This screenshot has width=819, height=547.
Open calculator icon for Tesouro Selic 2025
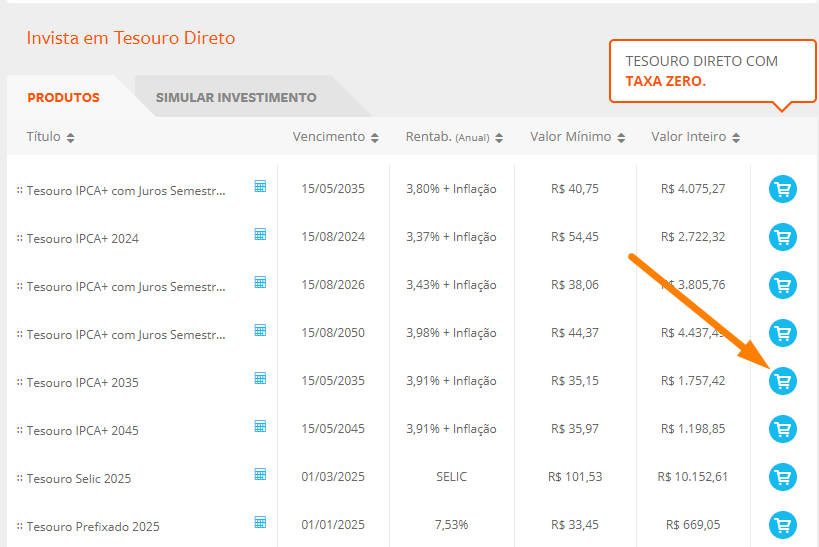coord(260,474)
